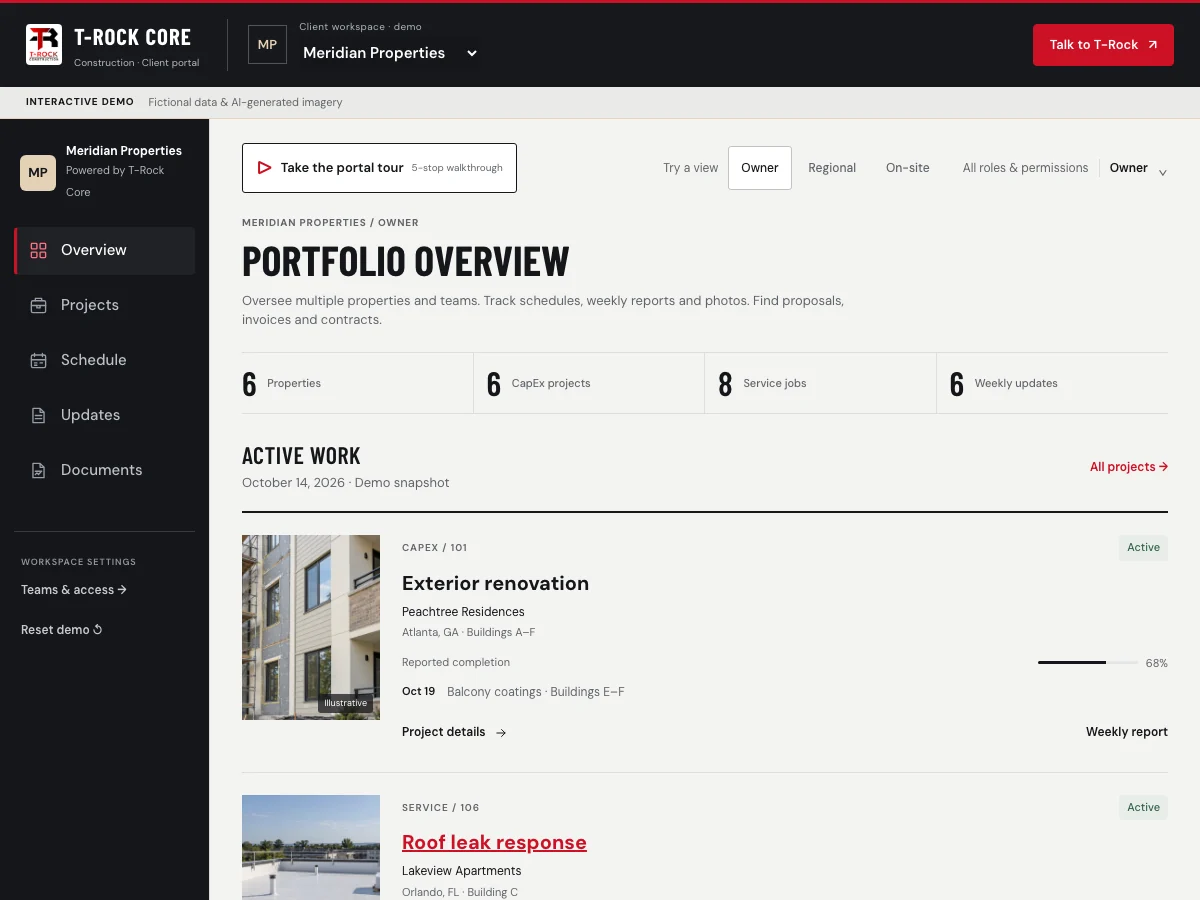The image size is (1200, 900).
Task: Click the Schedule calendar icon
Action: (x=39, y=361)
